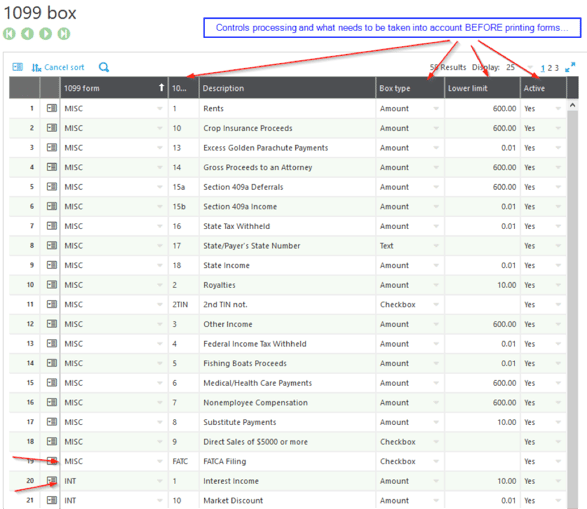Open Active dropdown for Nonemployee Compensation row
This screenshot has height=509, width=587.
558,402
